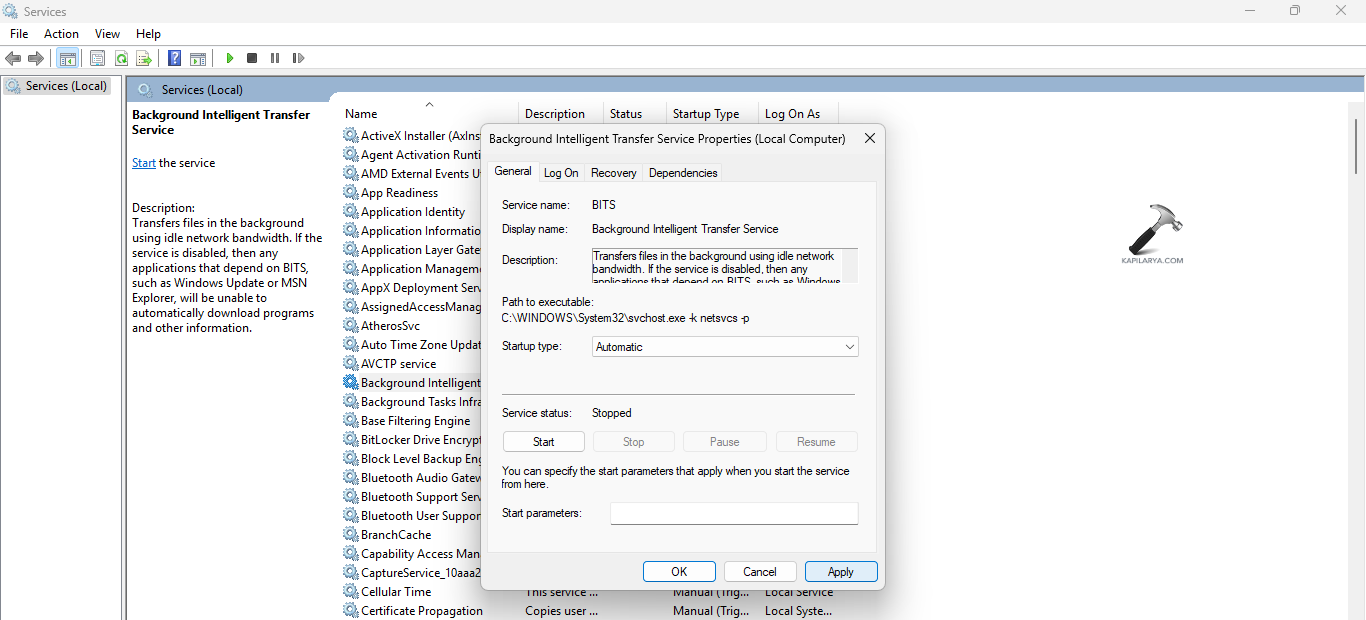Click the Stop service toolbar icon
The width and height of the screenshot is (1366, 620).
[x=252, y=57]
